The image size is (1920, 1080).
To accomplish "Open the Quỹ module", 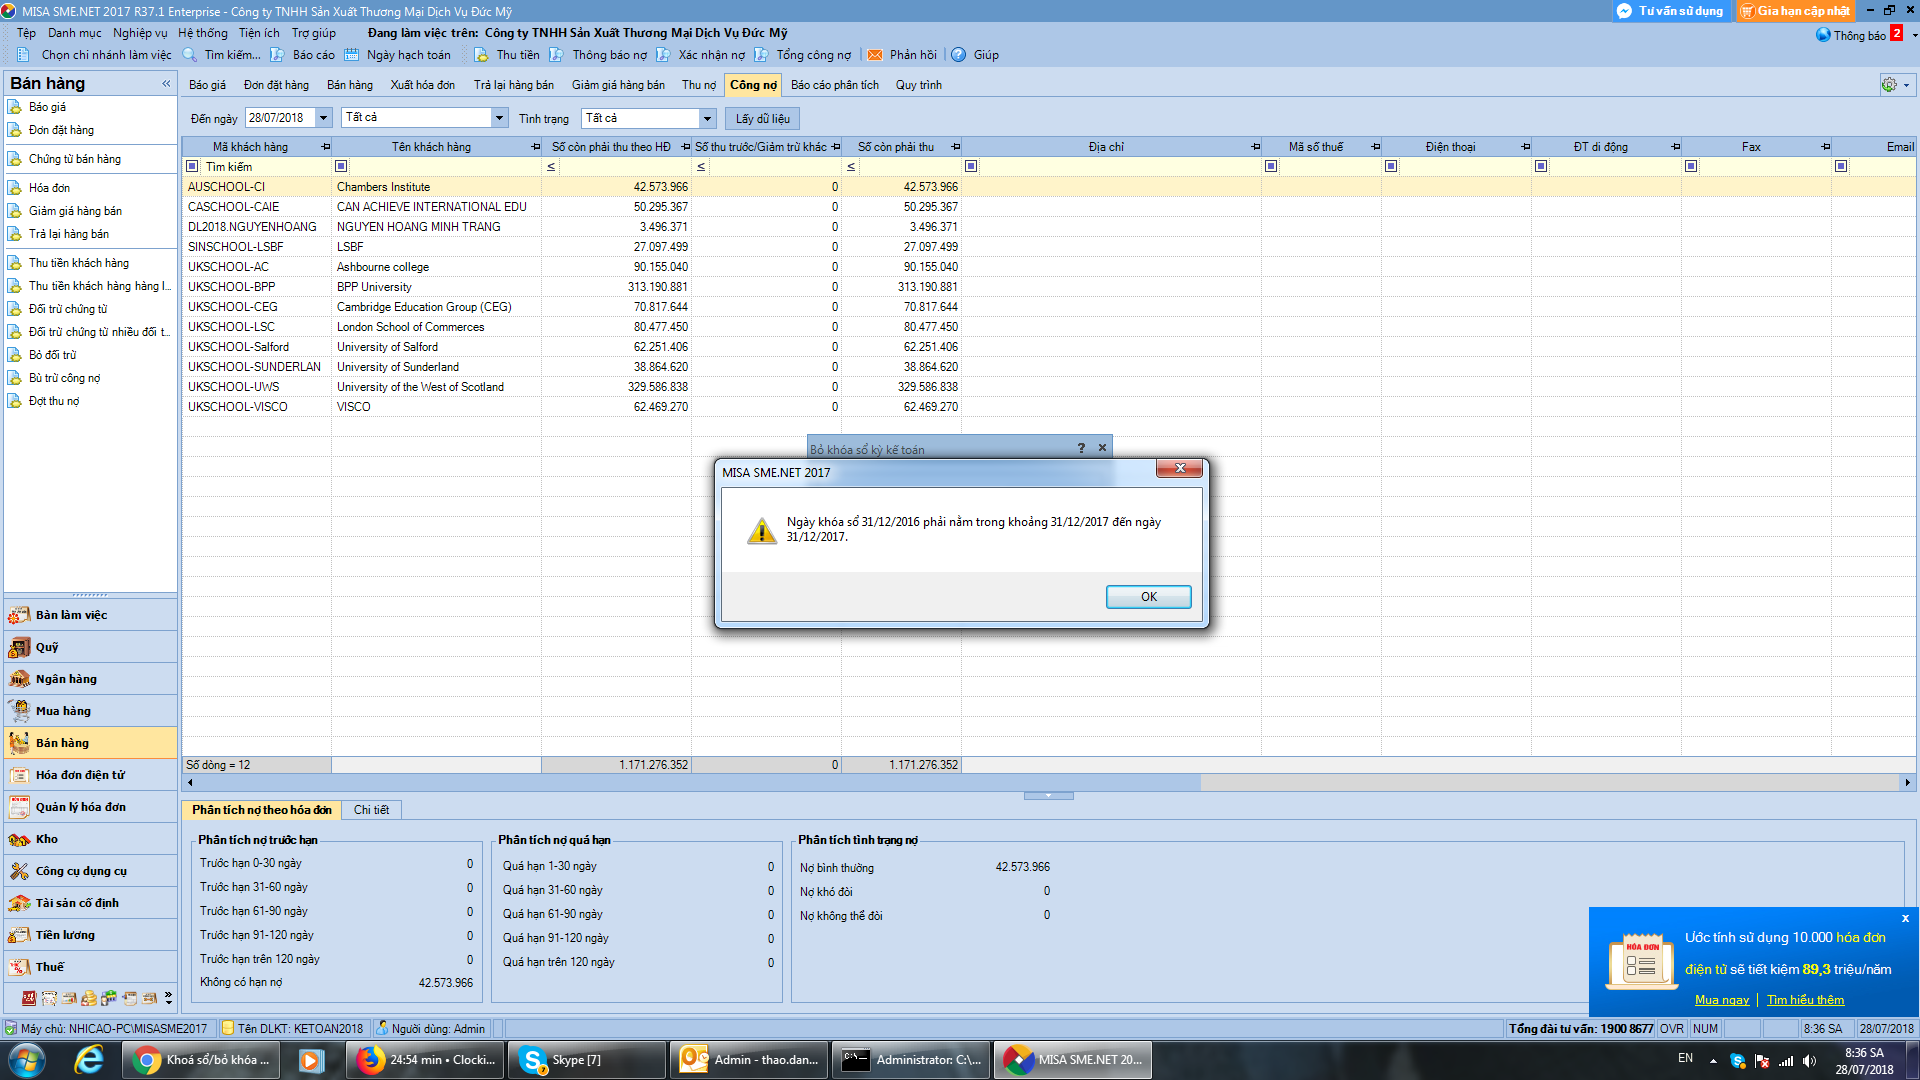I will [91, 647].
